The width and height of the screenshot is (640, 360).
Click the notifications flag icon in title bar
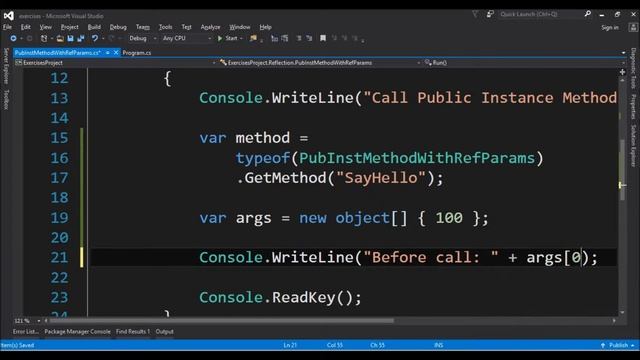(x=475, y=14)
